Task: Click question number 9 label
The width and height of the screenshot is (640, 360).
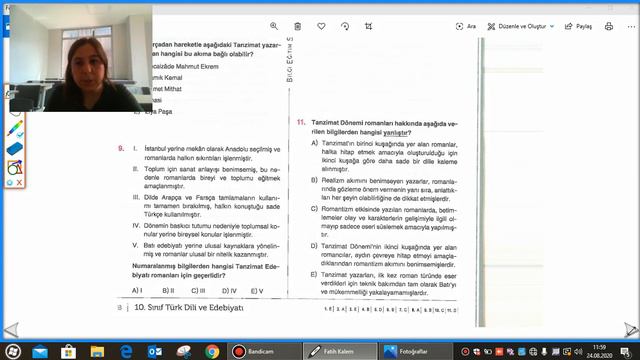Action: (121, 149)
